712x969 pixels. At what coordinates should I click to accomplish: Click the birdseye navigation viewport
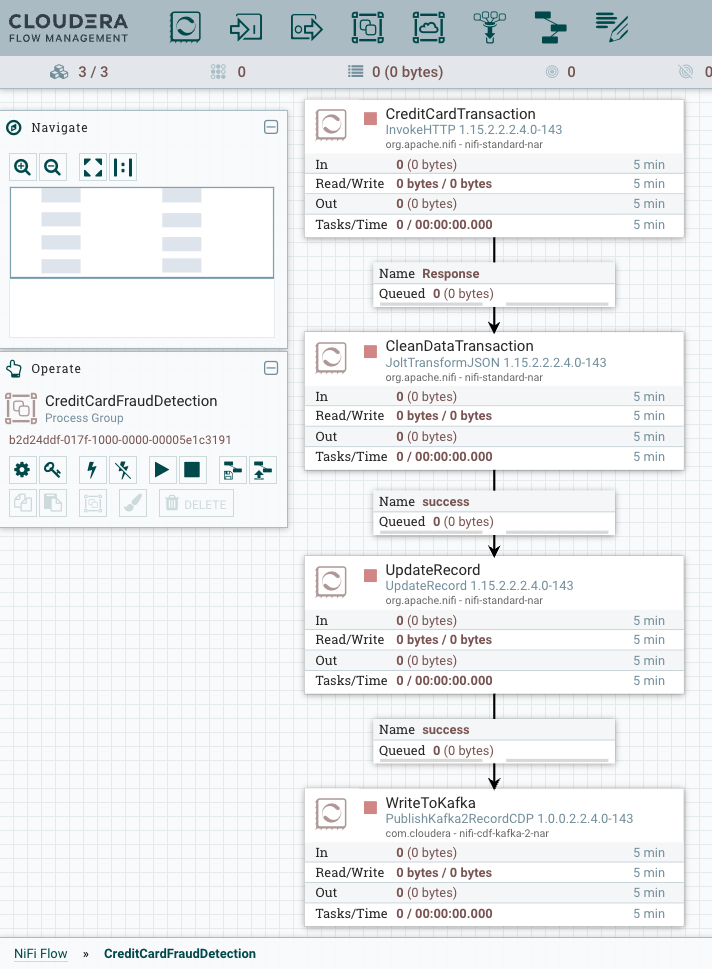click(142, 232)
